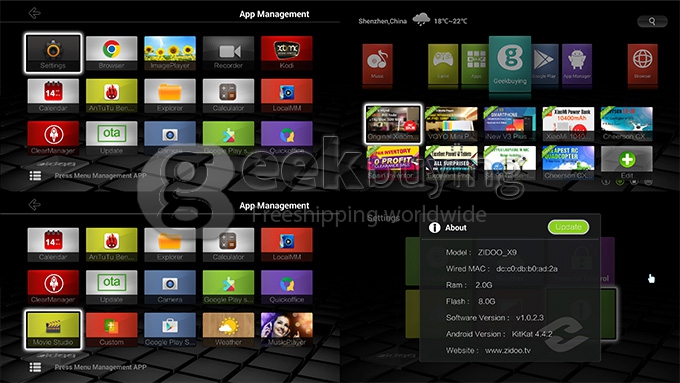Open the red globe Browser tile
Image resolution: width=680 pixels, height=383 pixels.
tap(642, 64)
